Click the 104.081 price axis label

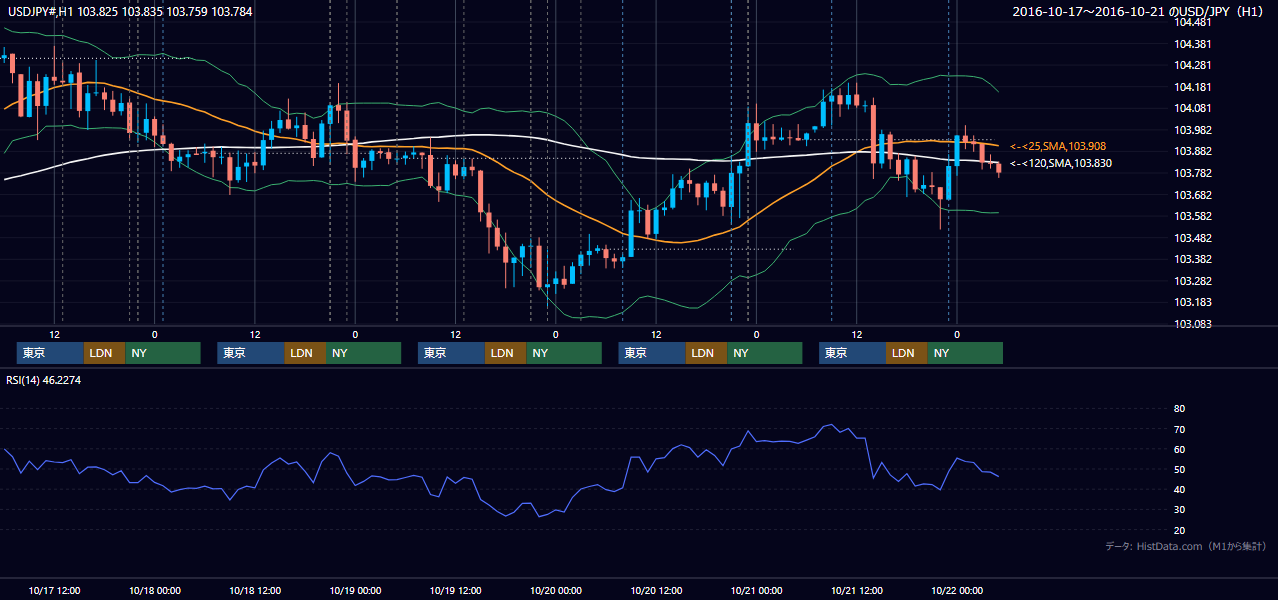[x=1192, y=109]
